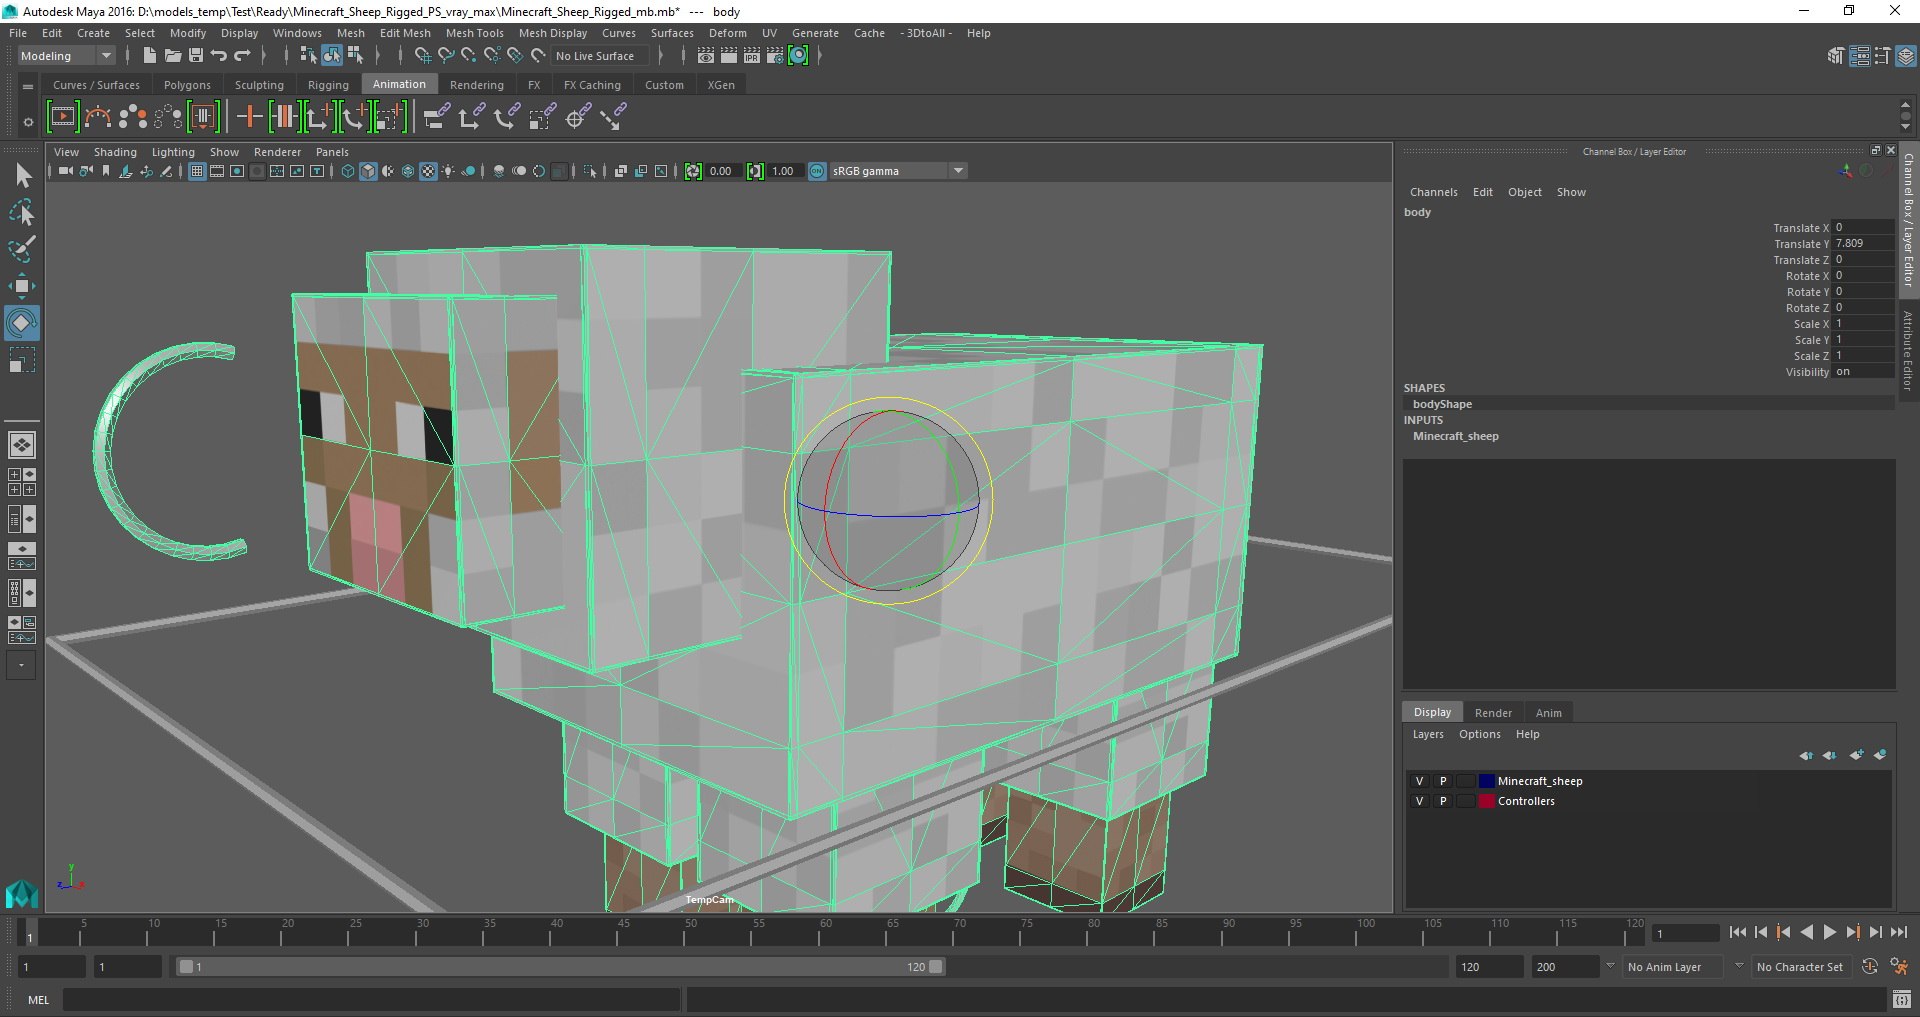This screenshot has width=1920, height=1017.
Task: Toggle visibility V of Controllers layer
Action: click(x=1419, y=801)
